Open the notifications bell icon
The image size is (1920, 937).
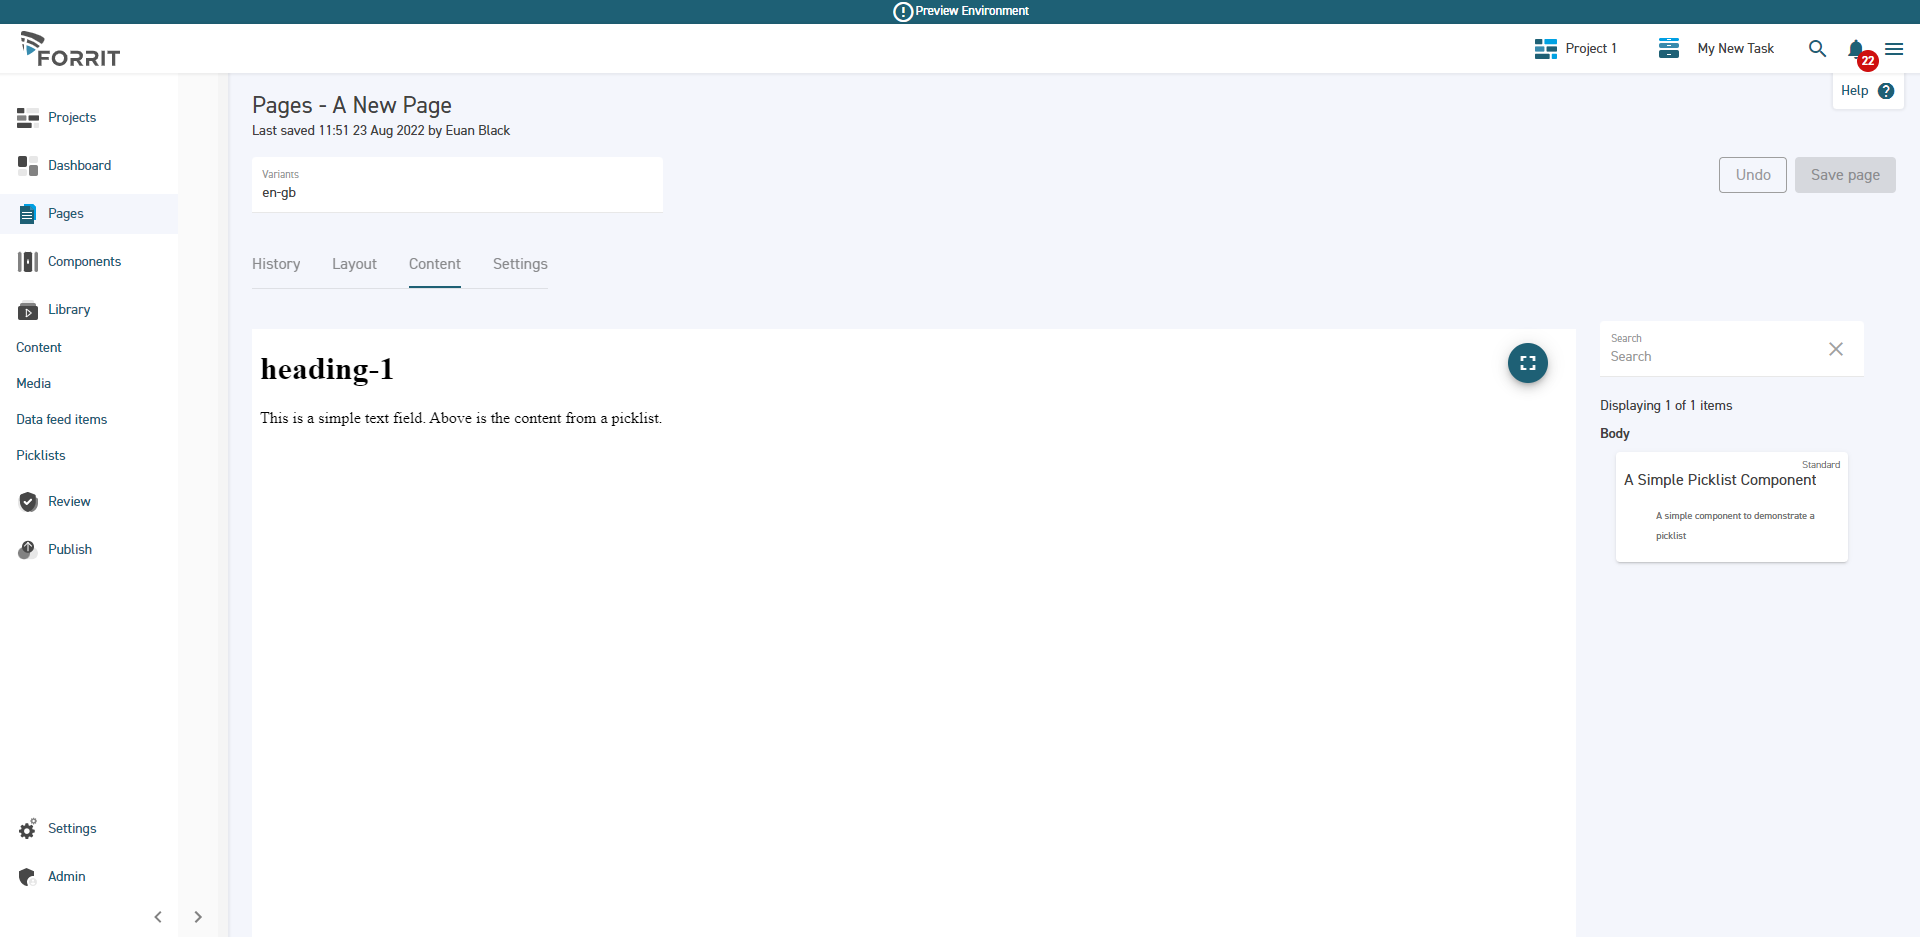1856,49
